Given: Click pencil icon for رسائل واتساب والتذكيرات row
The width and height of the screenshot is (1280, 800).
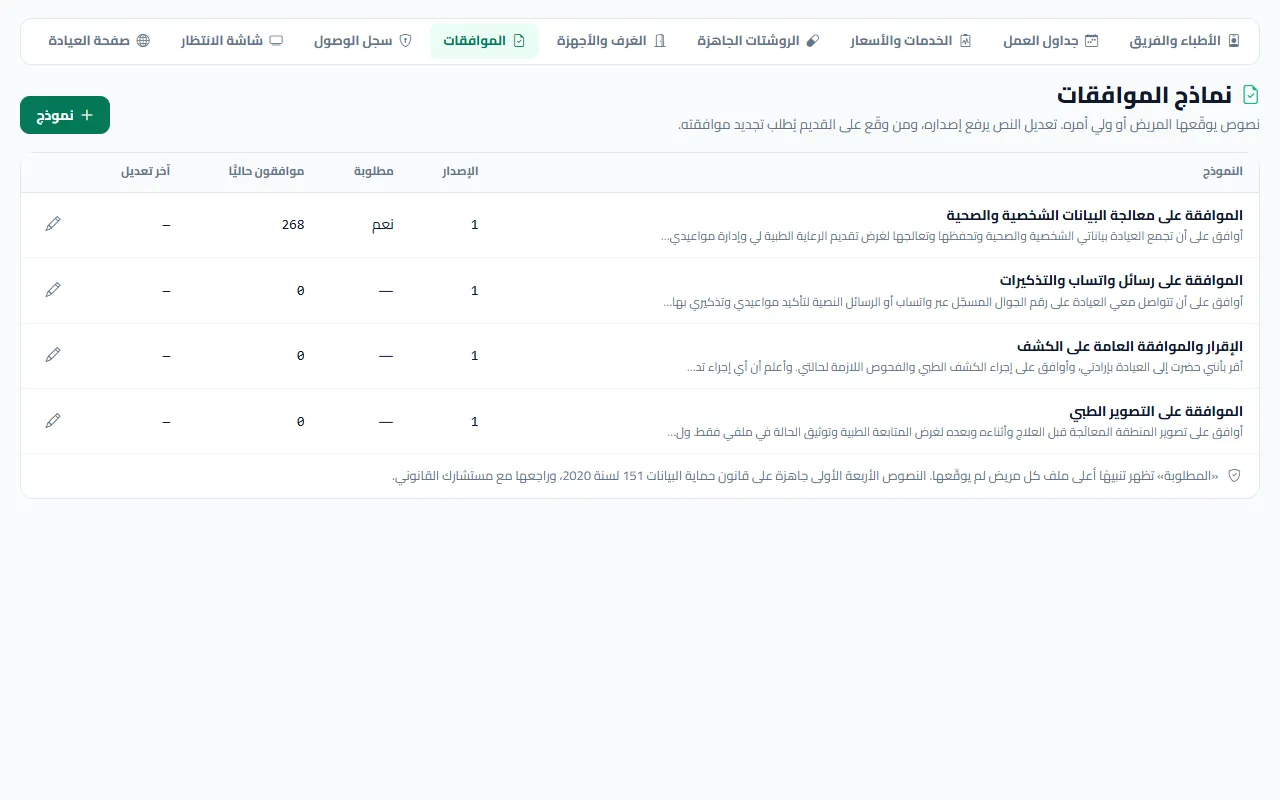Looking at the screenshot, I should 53,289.
